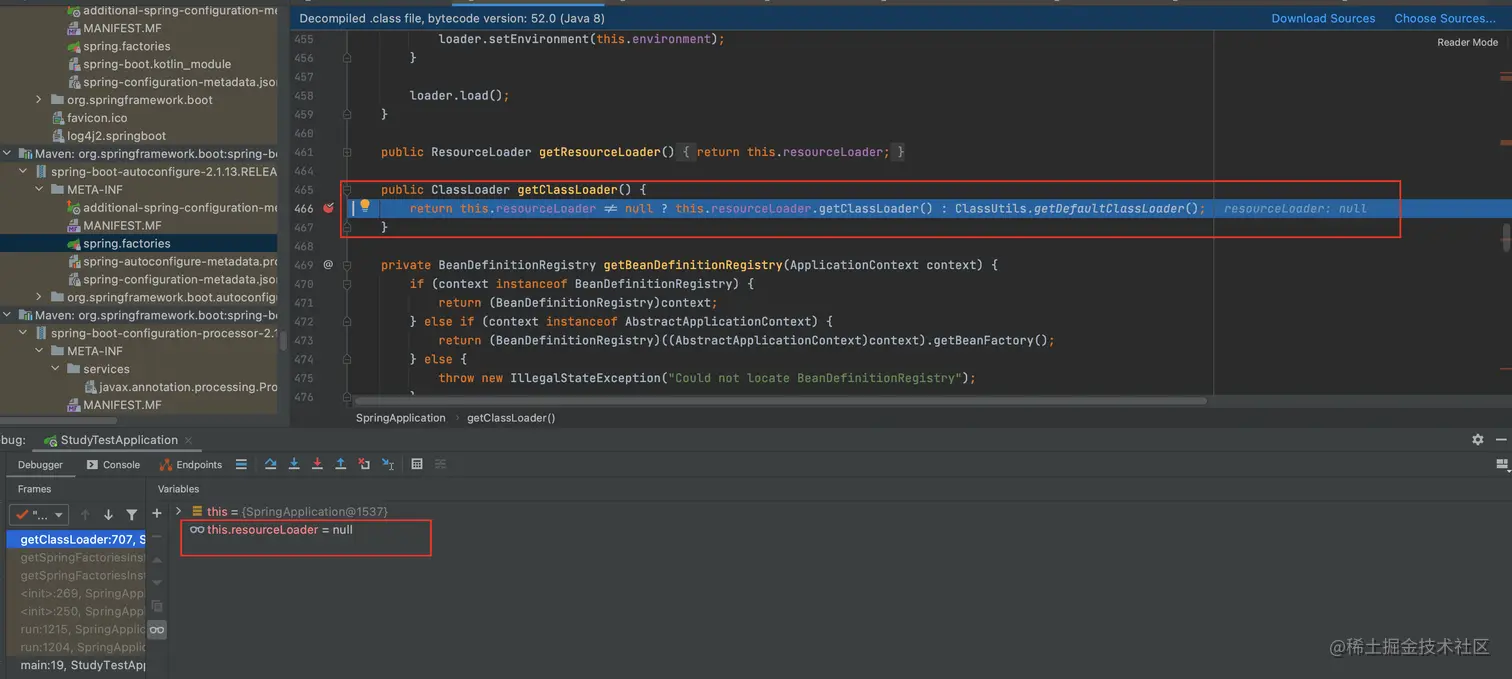Click the yellow lightbulb intention icon
The height and width of the screenshot is (679, 1512).
pyautogui.click(x=365, y=206)
